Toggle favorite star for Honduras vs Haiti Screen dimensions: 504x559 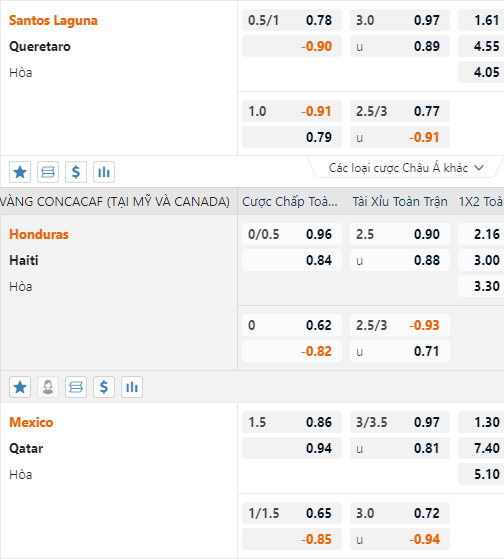click(20, 387)
